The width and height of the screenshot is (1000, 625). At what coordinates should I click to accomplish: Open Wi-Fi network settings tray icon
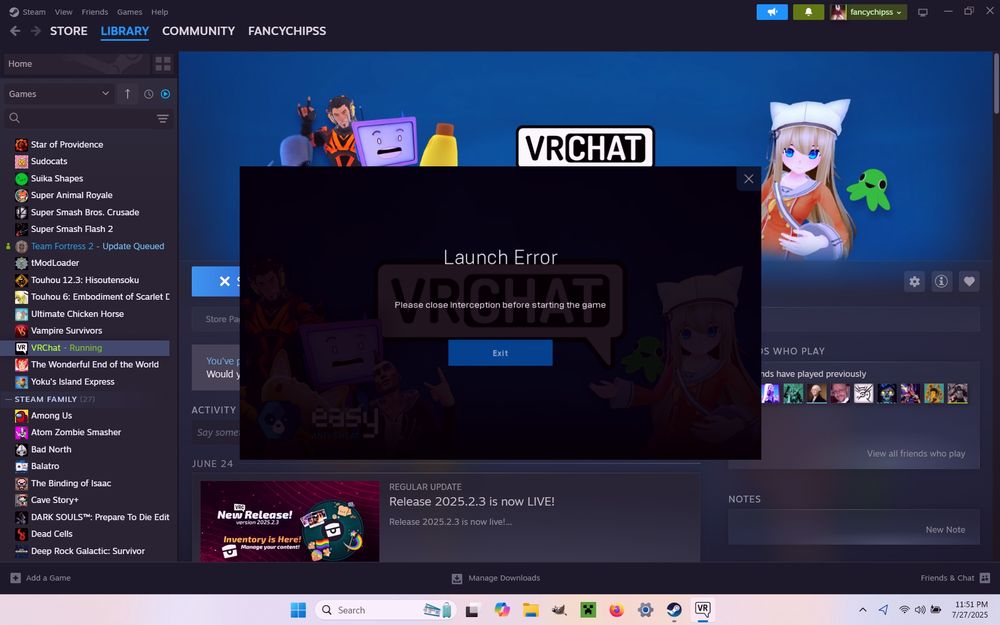(x=904, y=610)
